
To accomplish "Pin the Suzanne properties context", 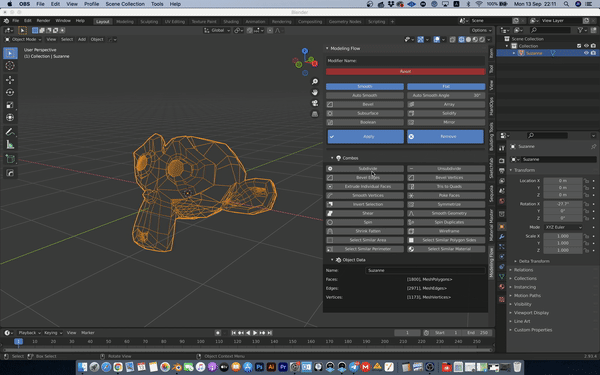I will click(x=593, y=147).
